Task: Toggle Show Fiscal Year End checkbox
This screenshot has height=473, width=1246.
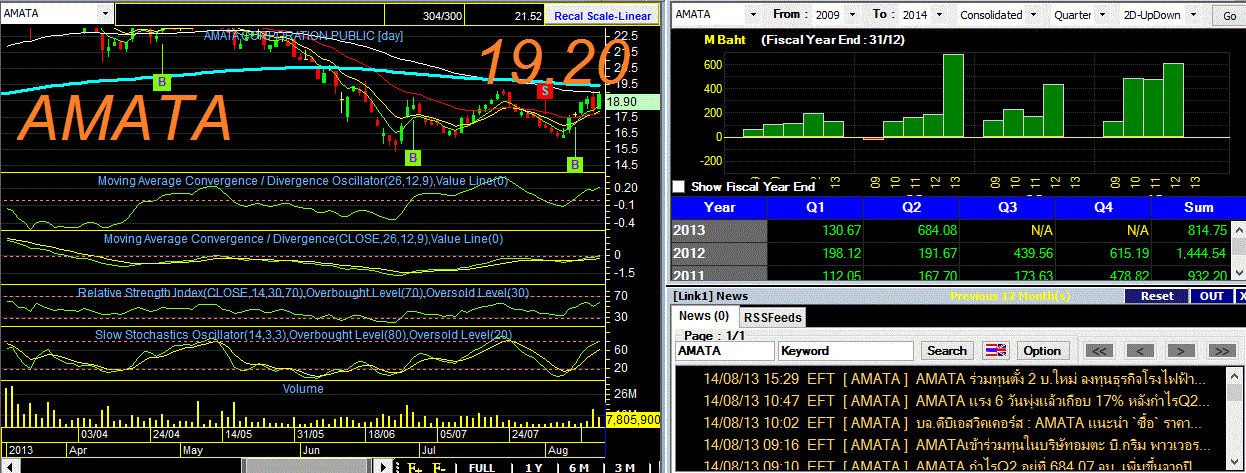Action: [679, 186]
